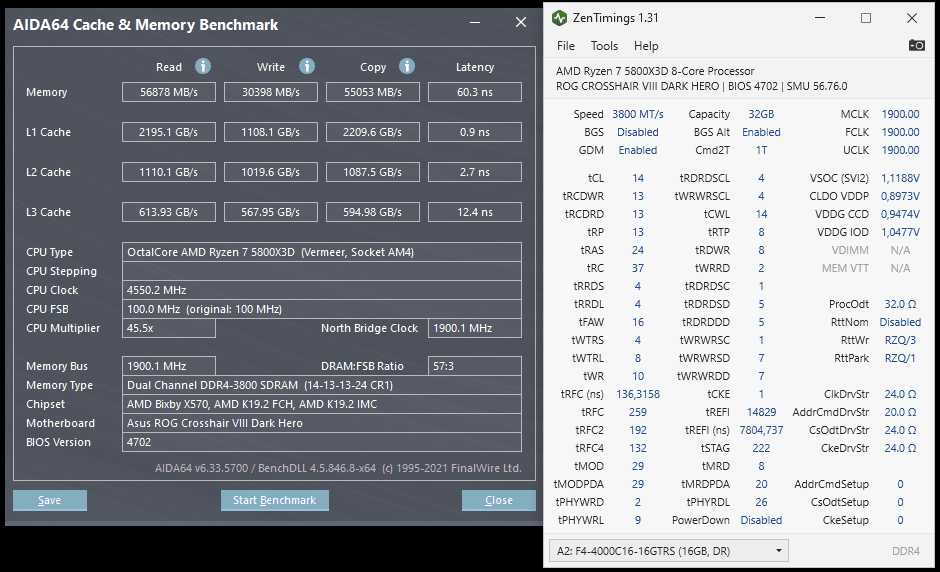The width and height of the screenshot is (940, 572).
Task: Select Memory Copy value 55053 MB/s
Action: pos(372,92)
